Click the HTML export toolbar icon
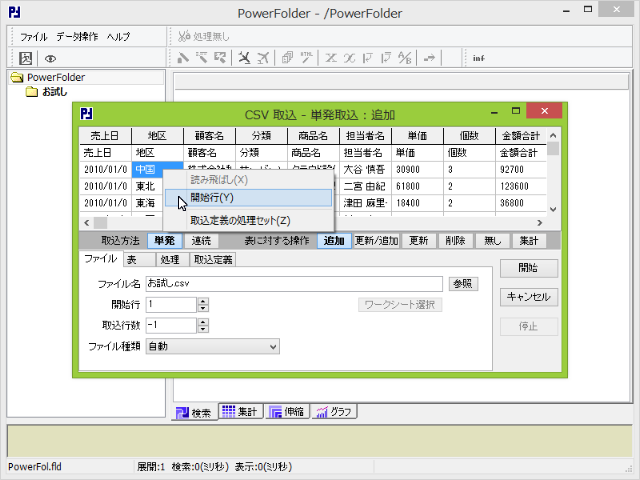This screenshot has width=640, height=480. [306, 58]
